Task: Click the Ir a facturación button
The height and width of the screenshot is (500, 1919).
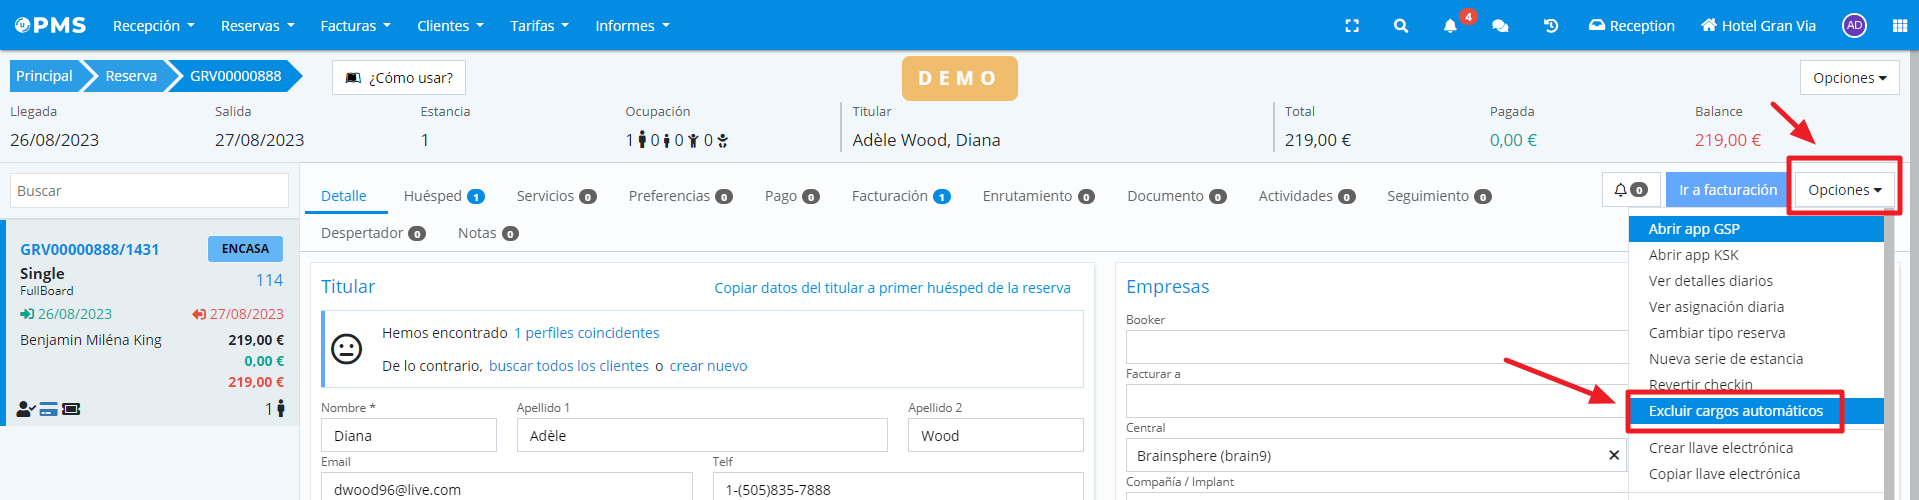Action: point(1727,190)
